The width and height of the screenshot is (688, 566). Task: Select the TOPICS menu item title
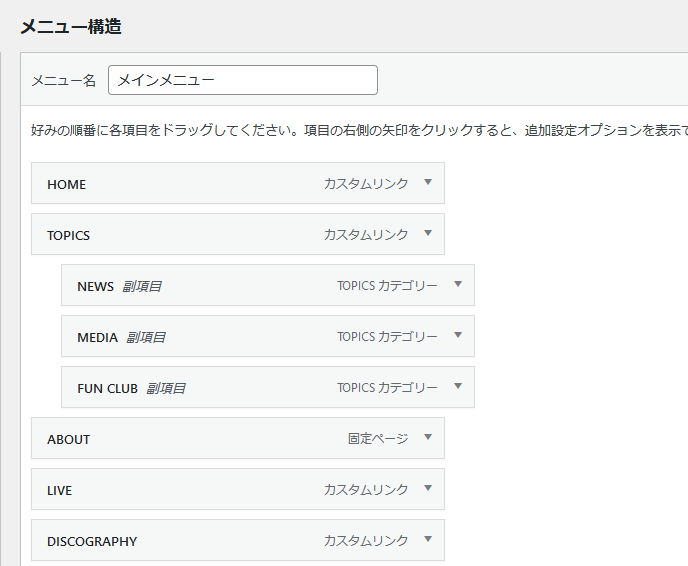[68, 235]
